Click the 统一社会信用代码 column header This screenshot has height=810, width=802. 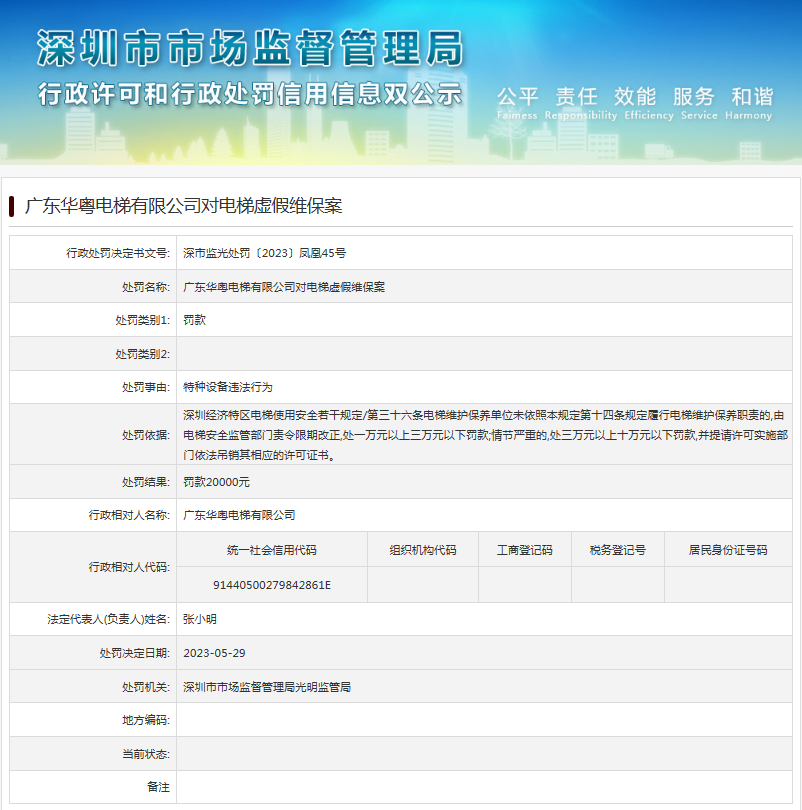click(272, 550)
